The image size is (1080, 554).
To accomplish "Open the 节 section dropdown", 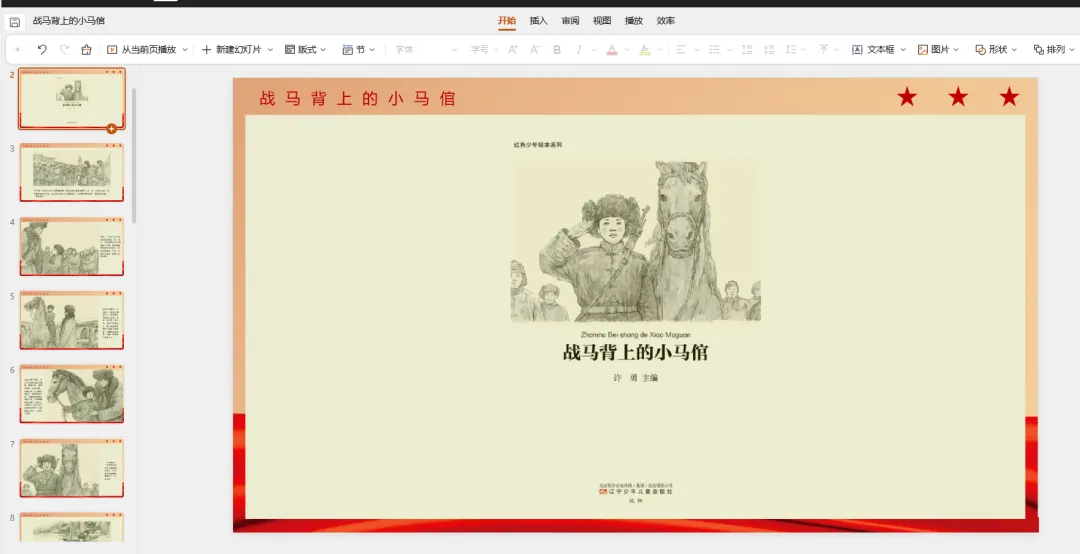I will click(x=358, y=50).
